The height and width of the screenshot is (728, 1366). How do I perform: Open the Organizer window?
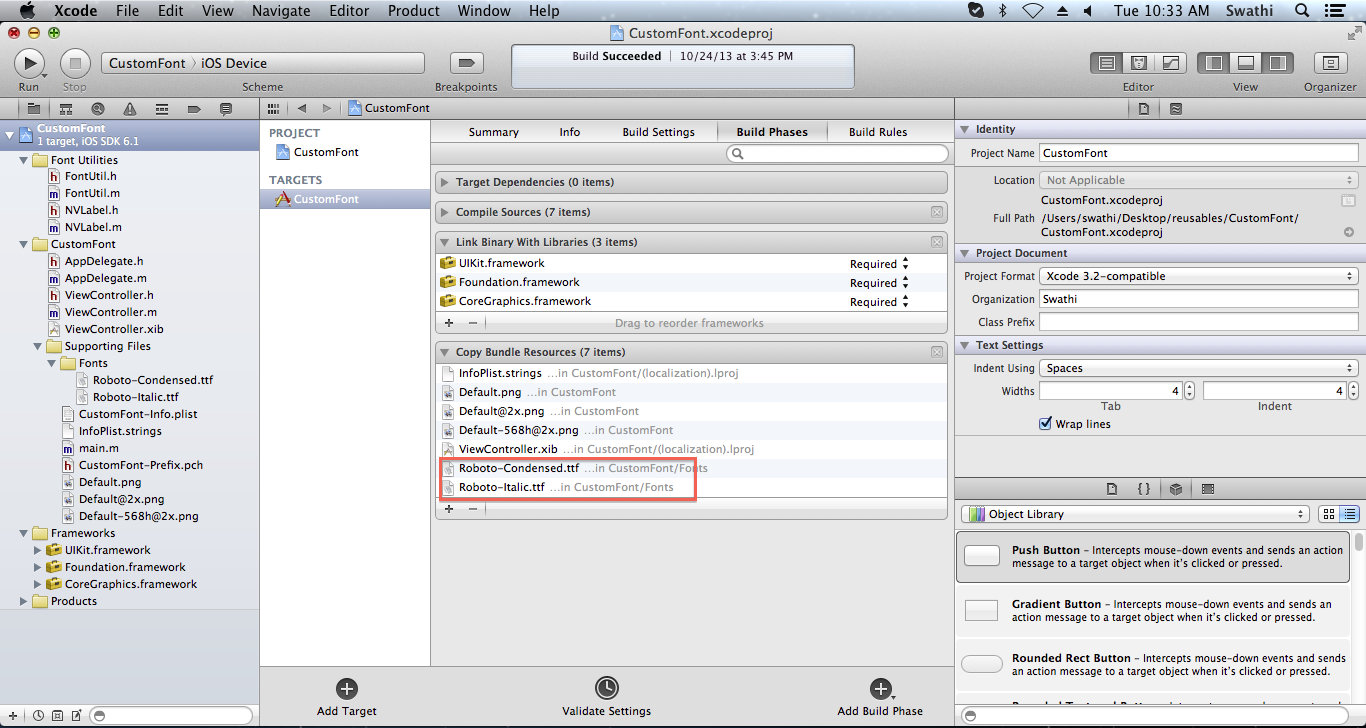(x=1330, y=63)
